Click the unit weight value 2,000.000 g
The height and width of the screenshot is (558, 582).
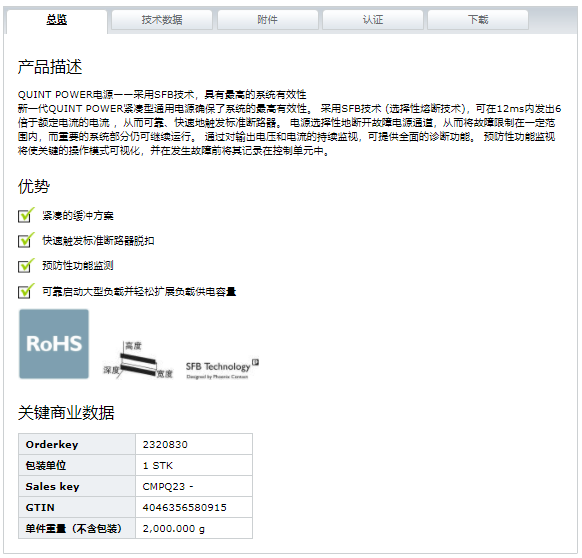tap(174, 528)
